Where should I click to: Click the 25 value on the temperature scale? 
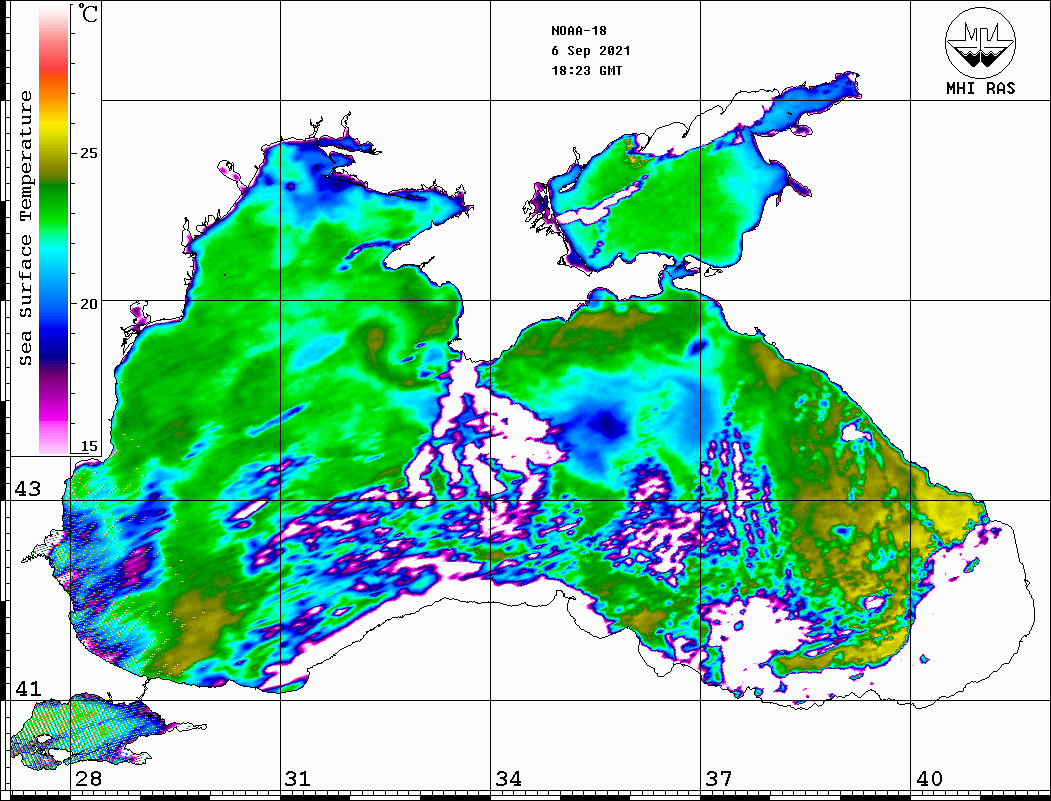click(x=88, y=153)
